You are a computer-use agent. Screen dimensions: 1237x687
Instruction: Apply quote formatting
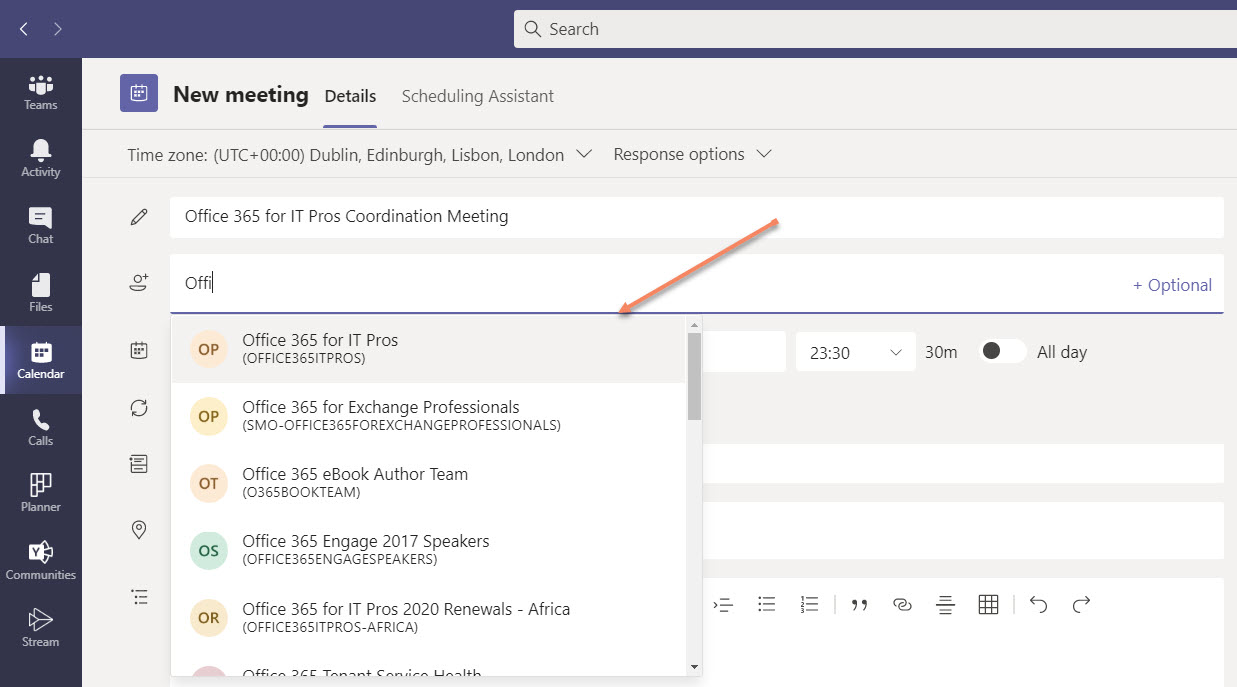(x=859, y=604)
